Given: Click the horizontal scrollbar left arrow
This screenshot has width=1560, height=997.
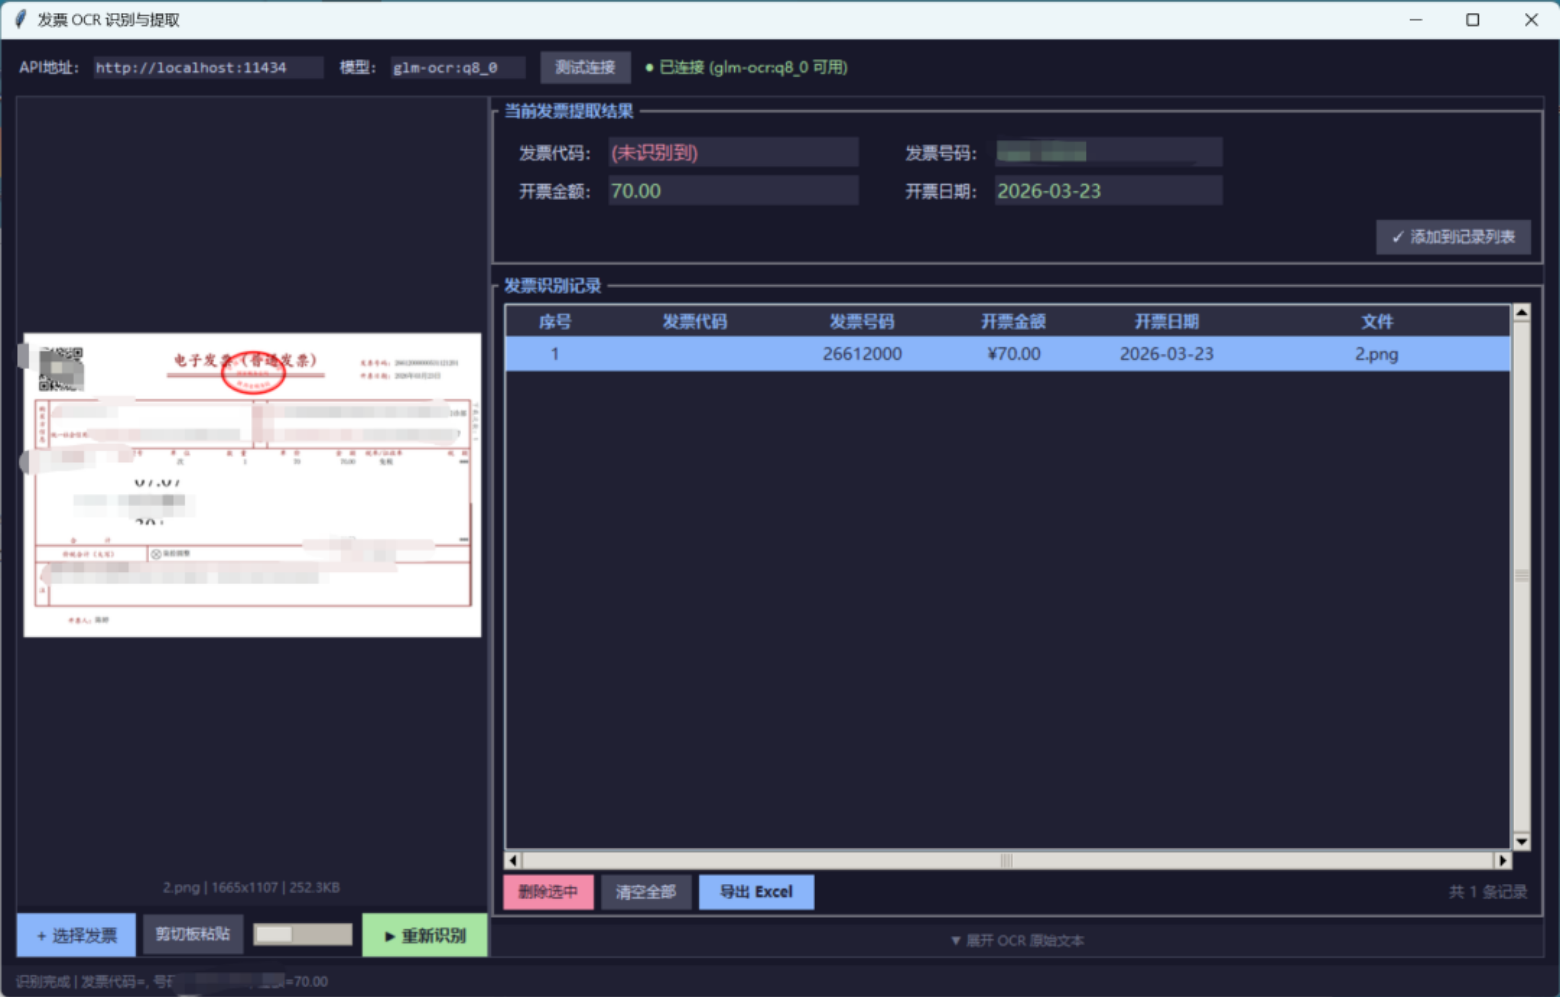Looking at the screenshot, I should pos(513,860).
